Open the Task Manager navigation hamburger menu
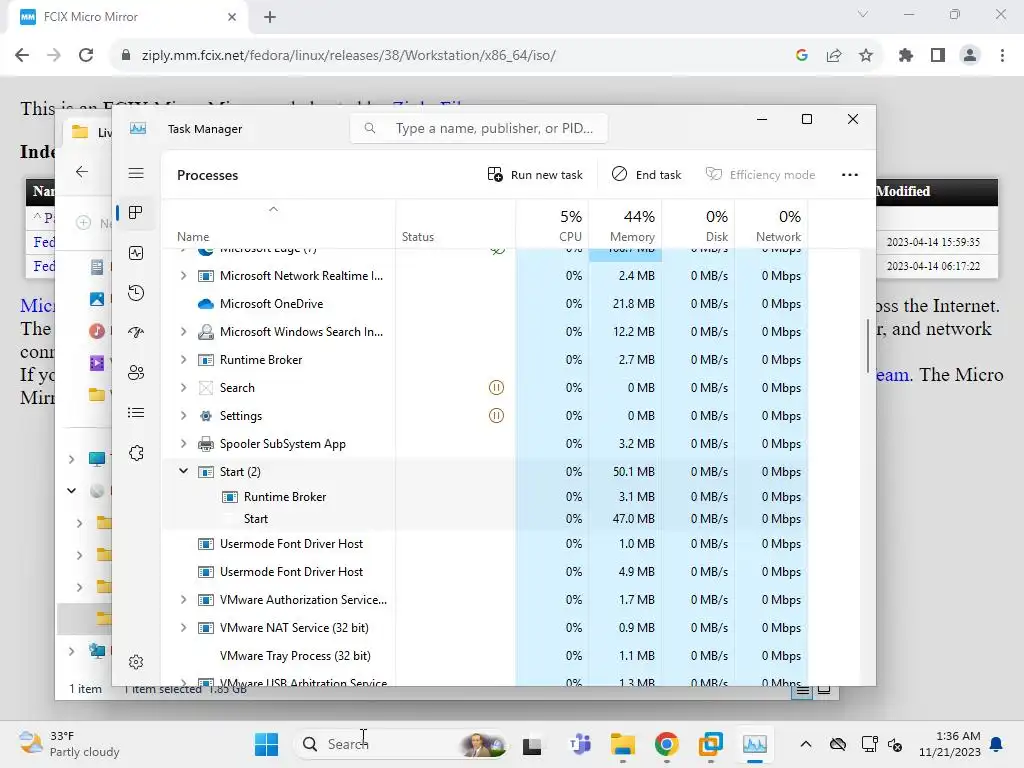This screenshot has width=1024, height=768. pyautogui.click(x=136, y=173)
